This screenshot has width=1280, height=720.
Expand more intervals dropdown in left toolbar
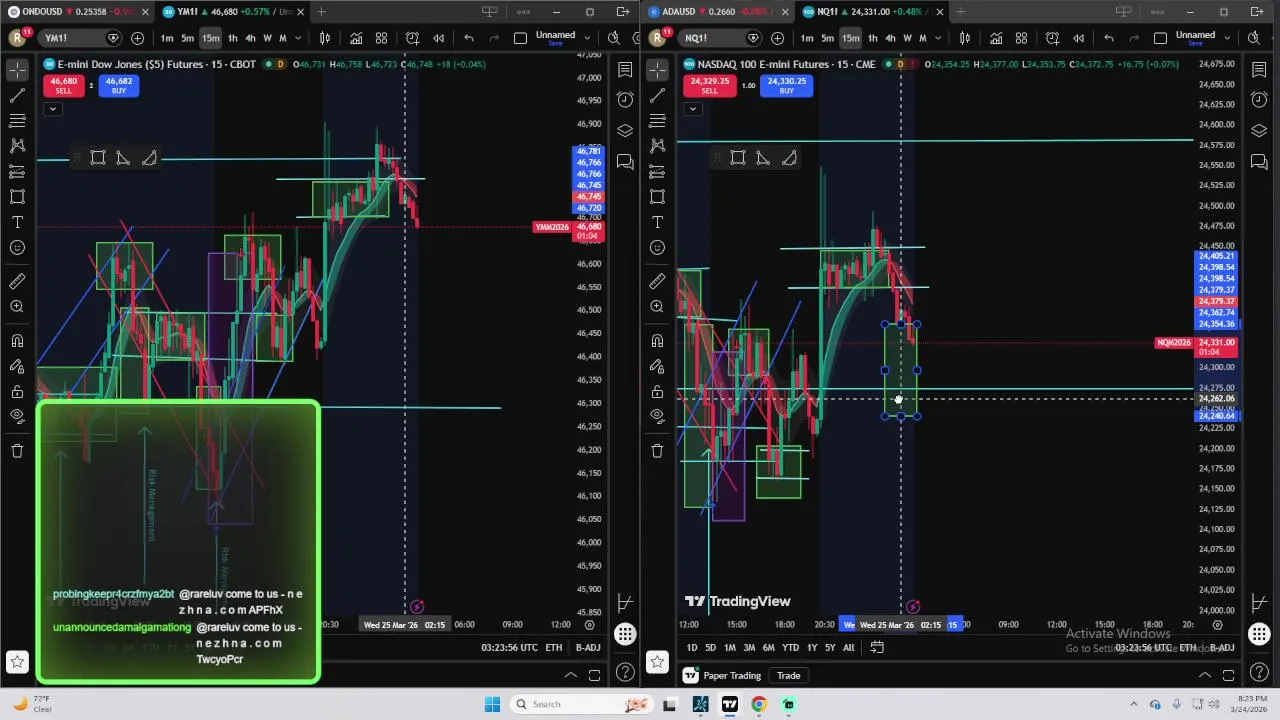298,38
